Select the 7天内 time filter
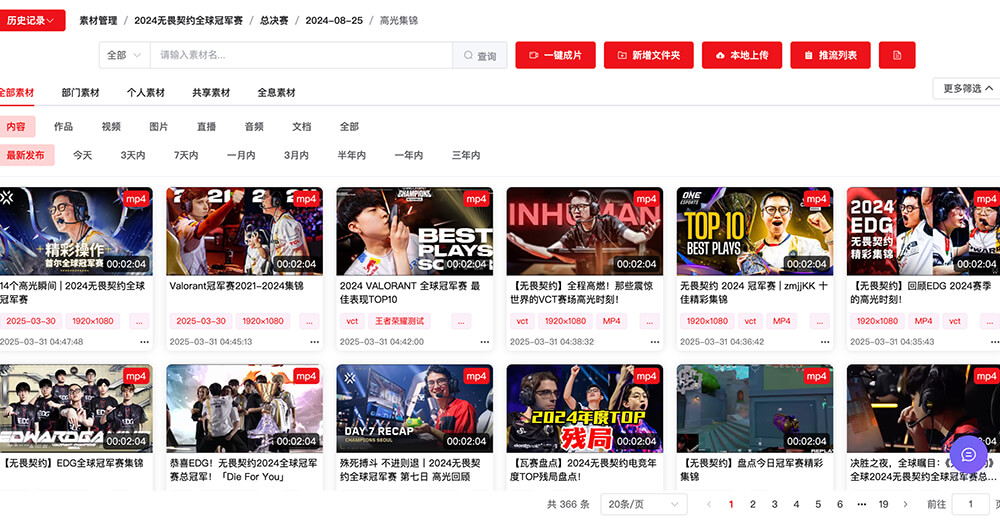 tap(186, 155)
